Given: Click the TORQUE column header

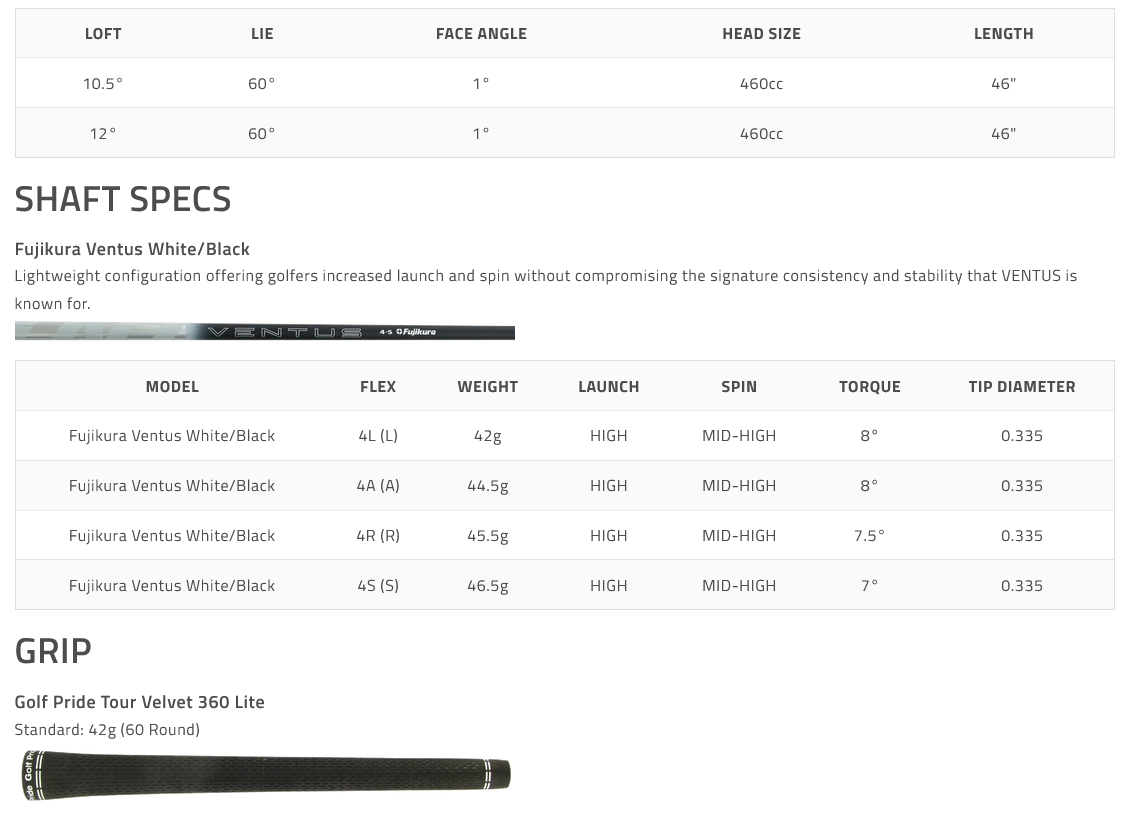Looking at the screenshot, I should pyautogui.click(x=869, y=387).
